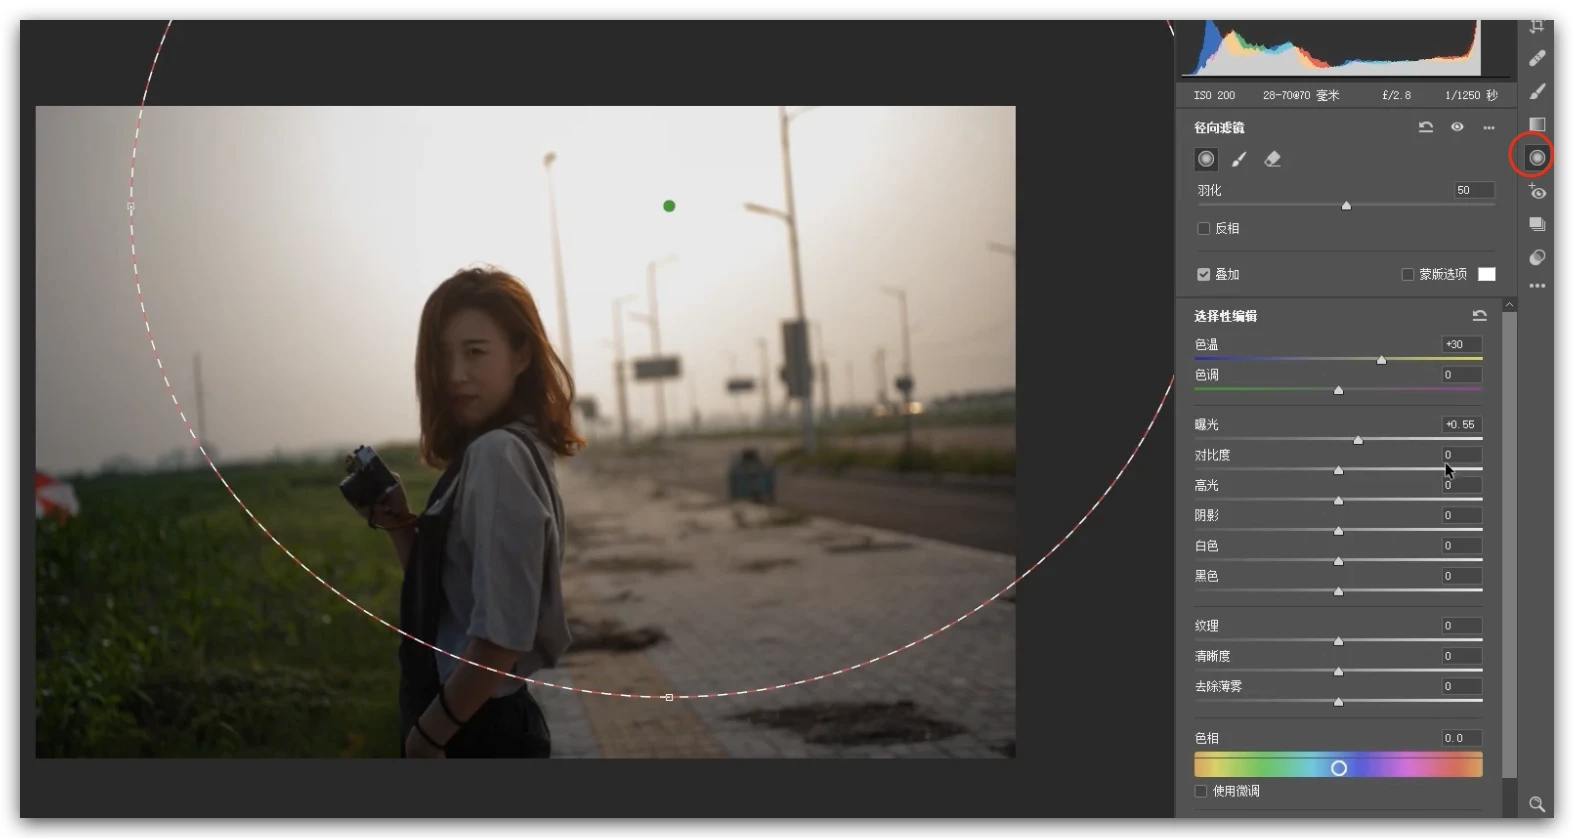Reset the 选择性编辑 adjustments with undo arrow
This screenshot has width=1574, height=838.
coord(1480,315)
